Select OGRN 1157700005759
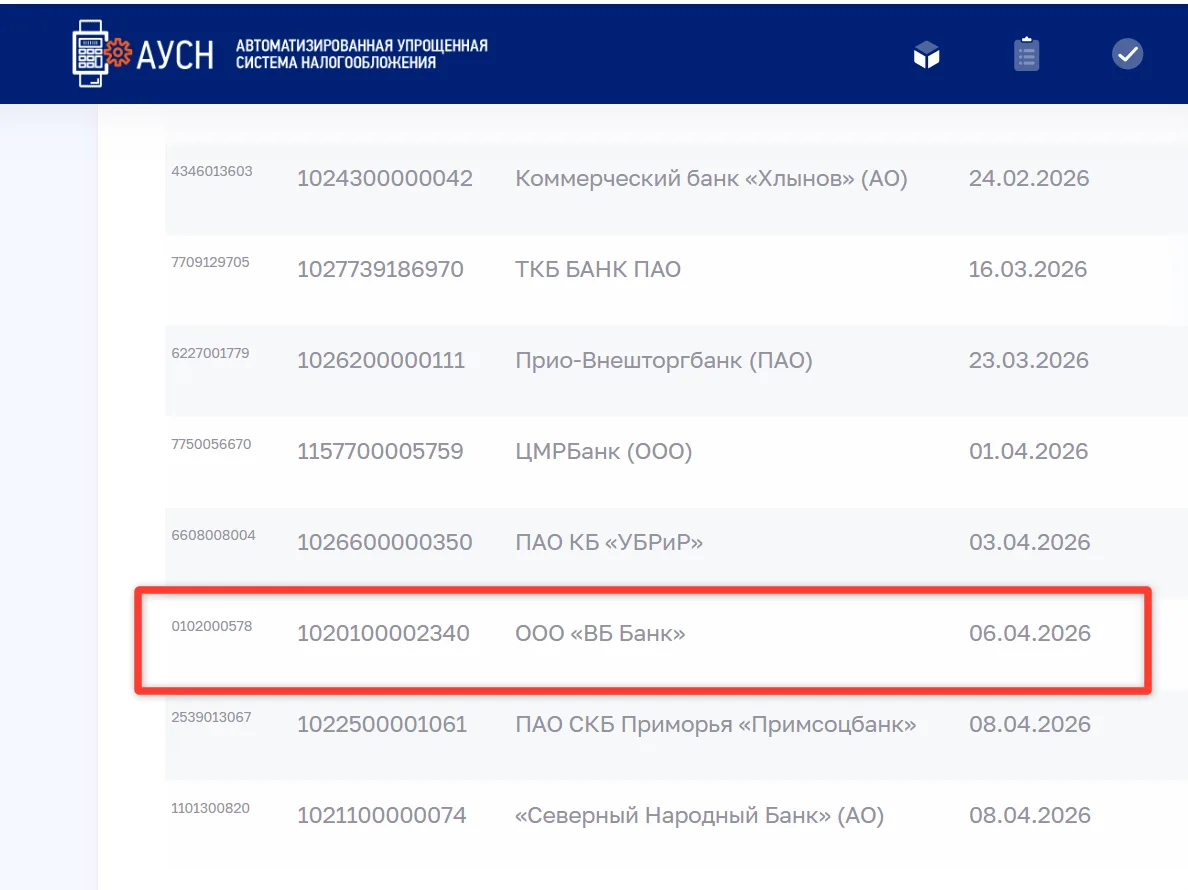Image resolution: width=1188 pixels, height=890 pixels. [x=380, y=451]
